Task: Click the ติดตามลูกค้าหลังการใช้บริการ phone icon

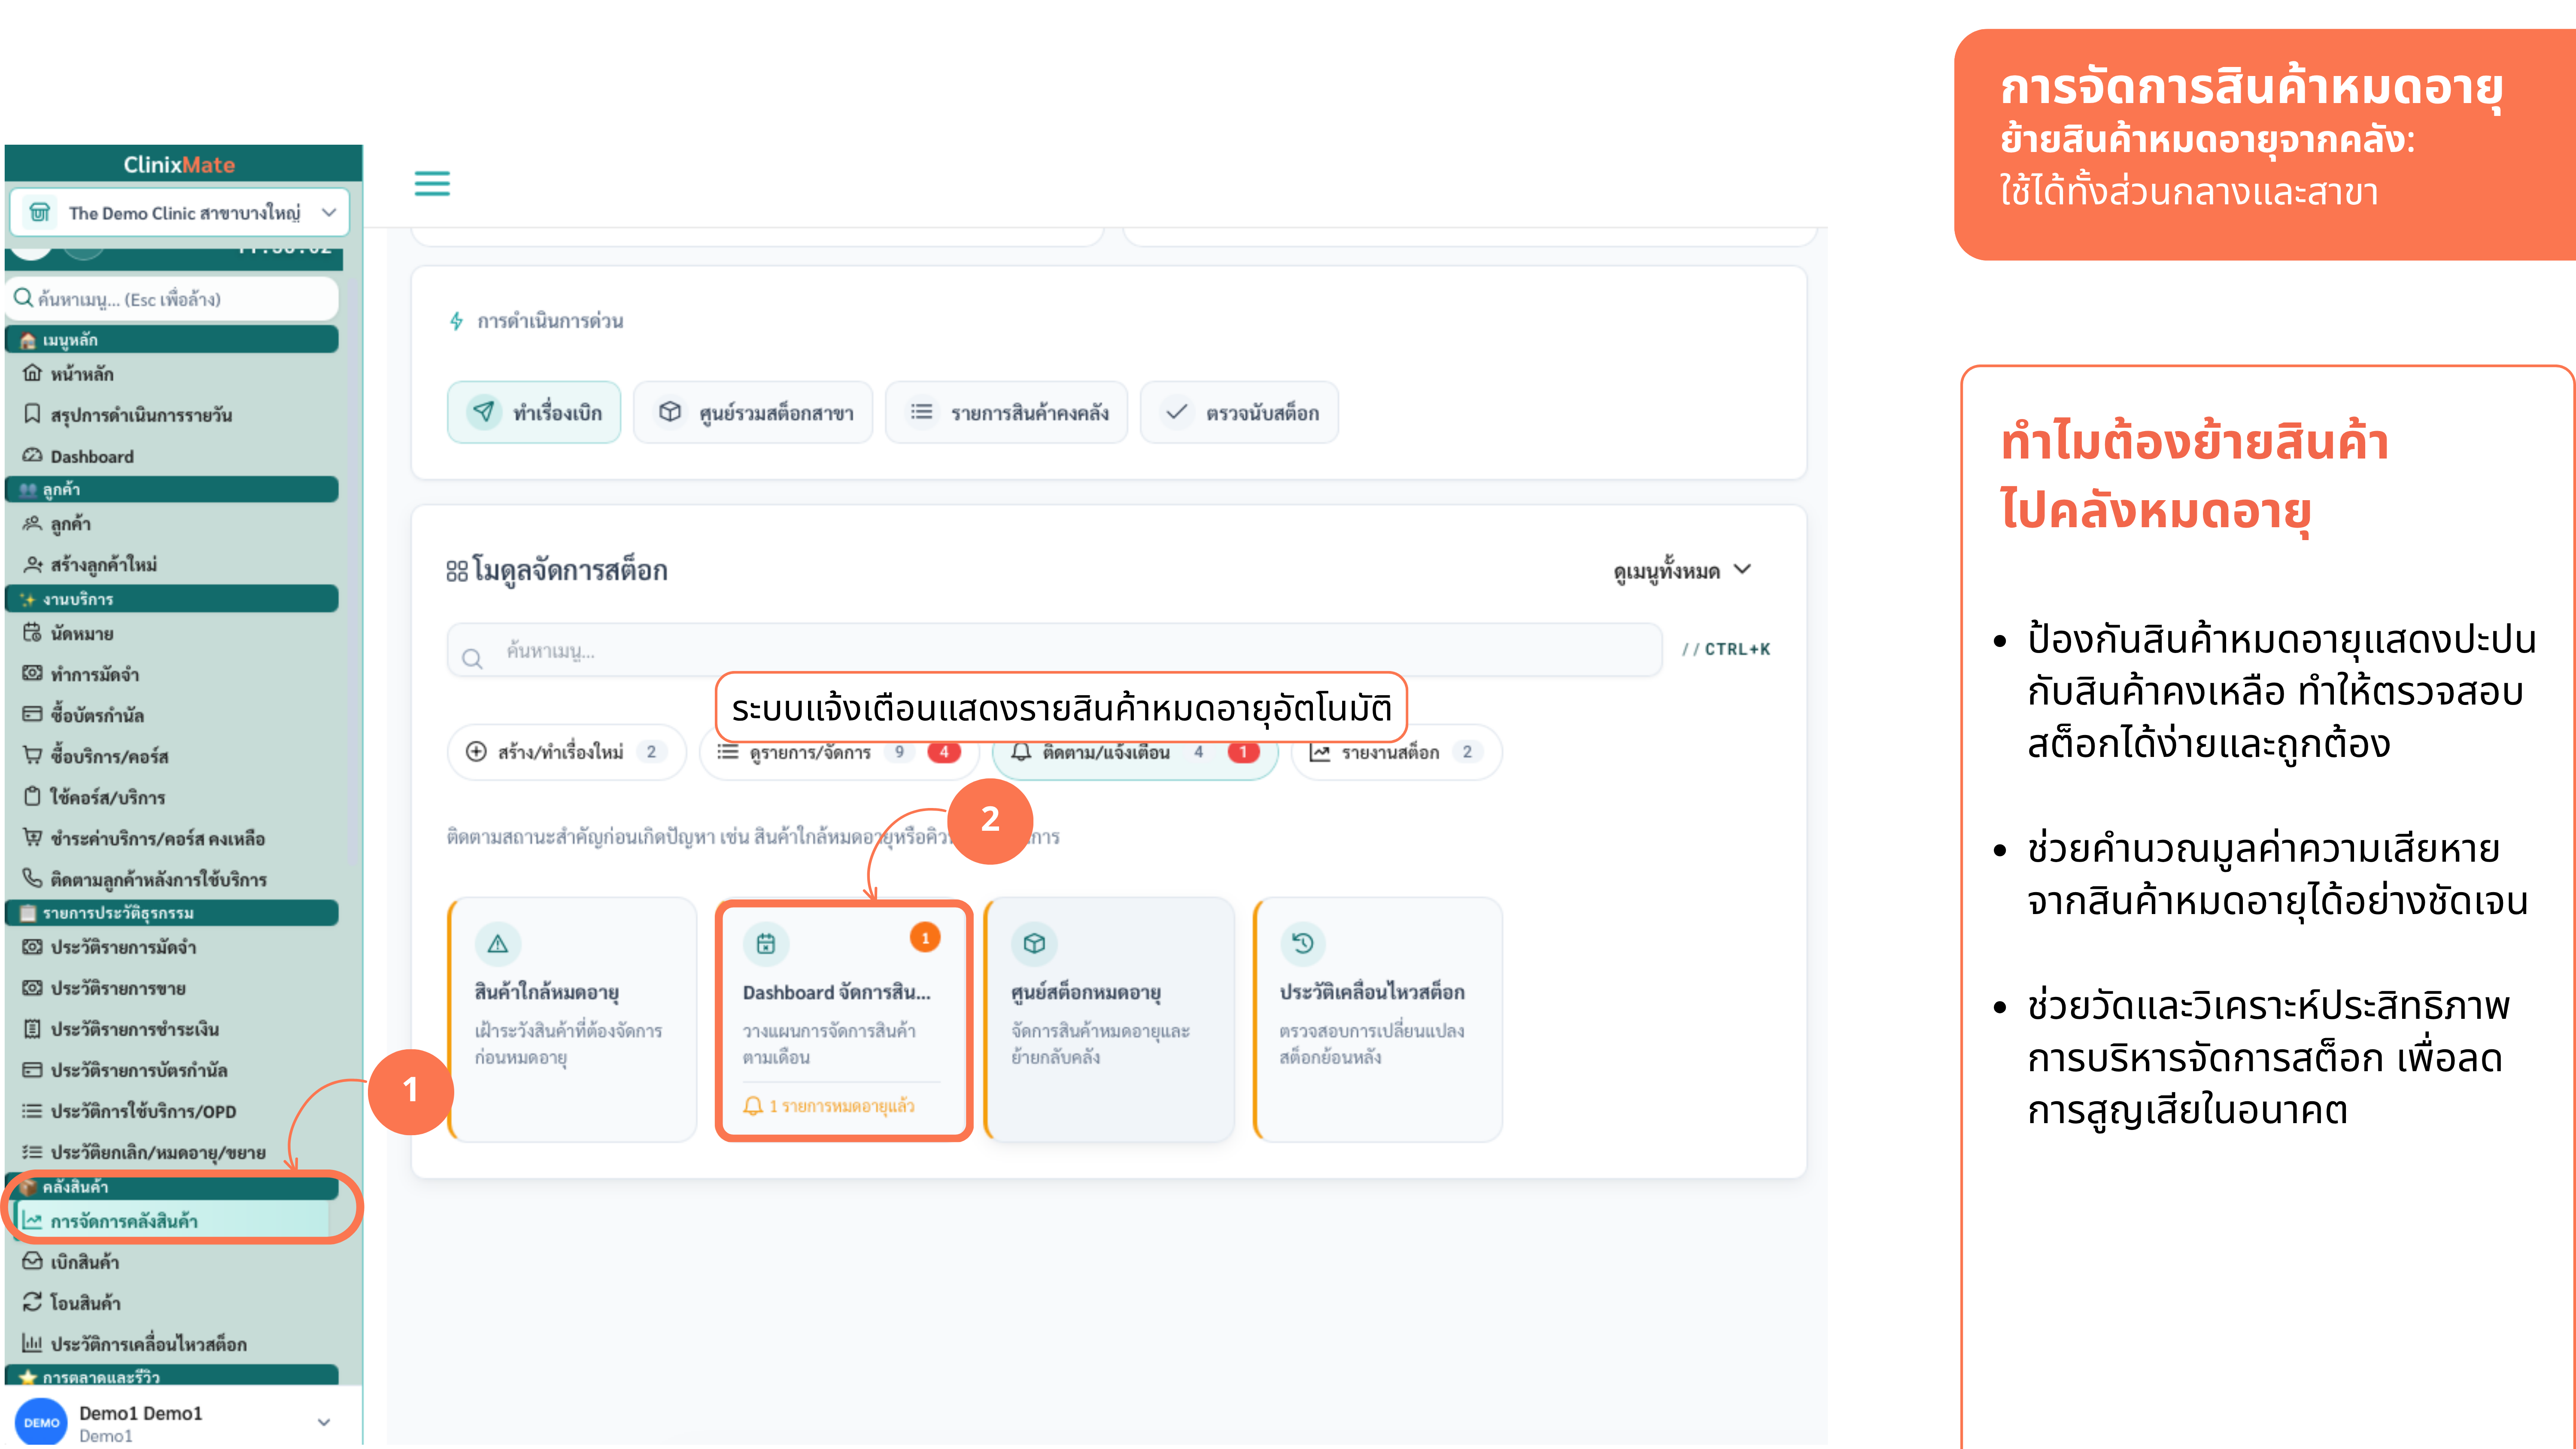Action: pos(32,879)
